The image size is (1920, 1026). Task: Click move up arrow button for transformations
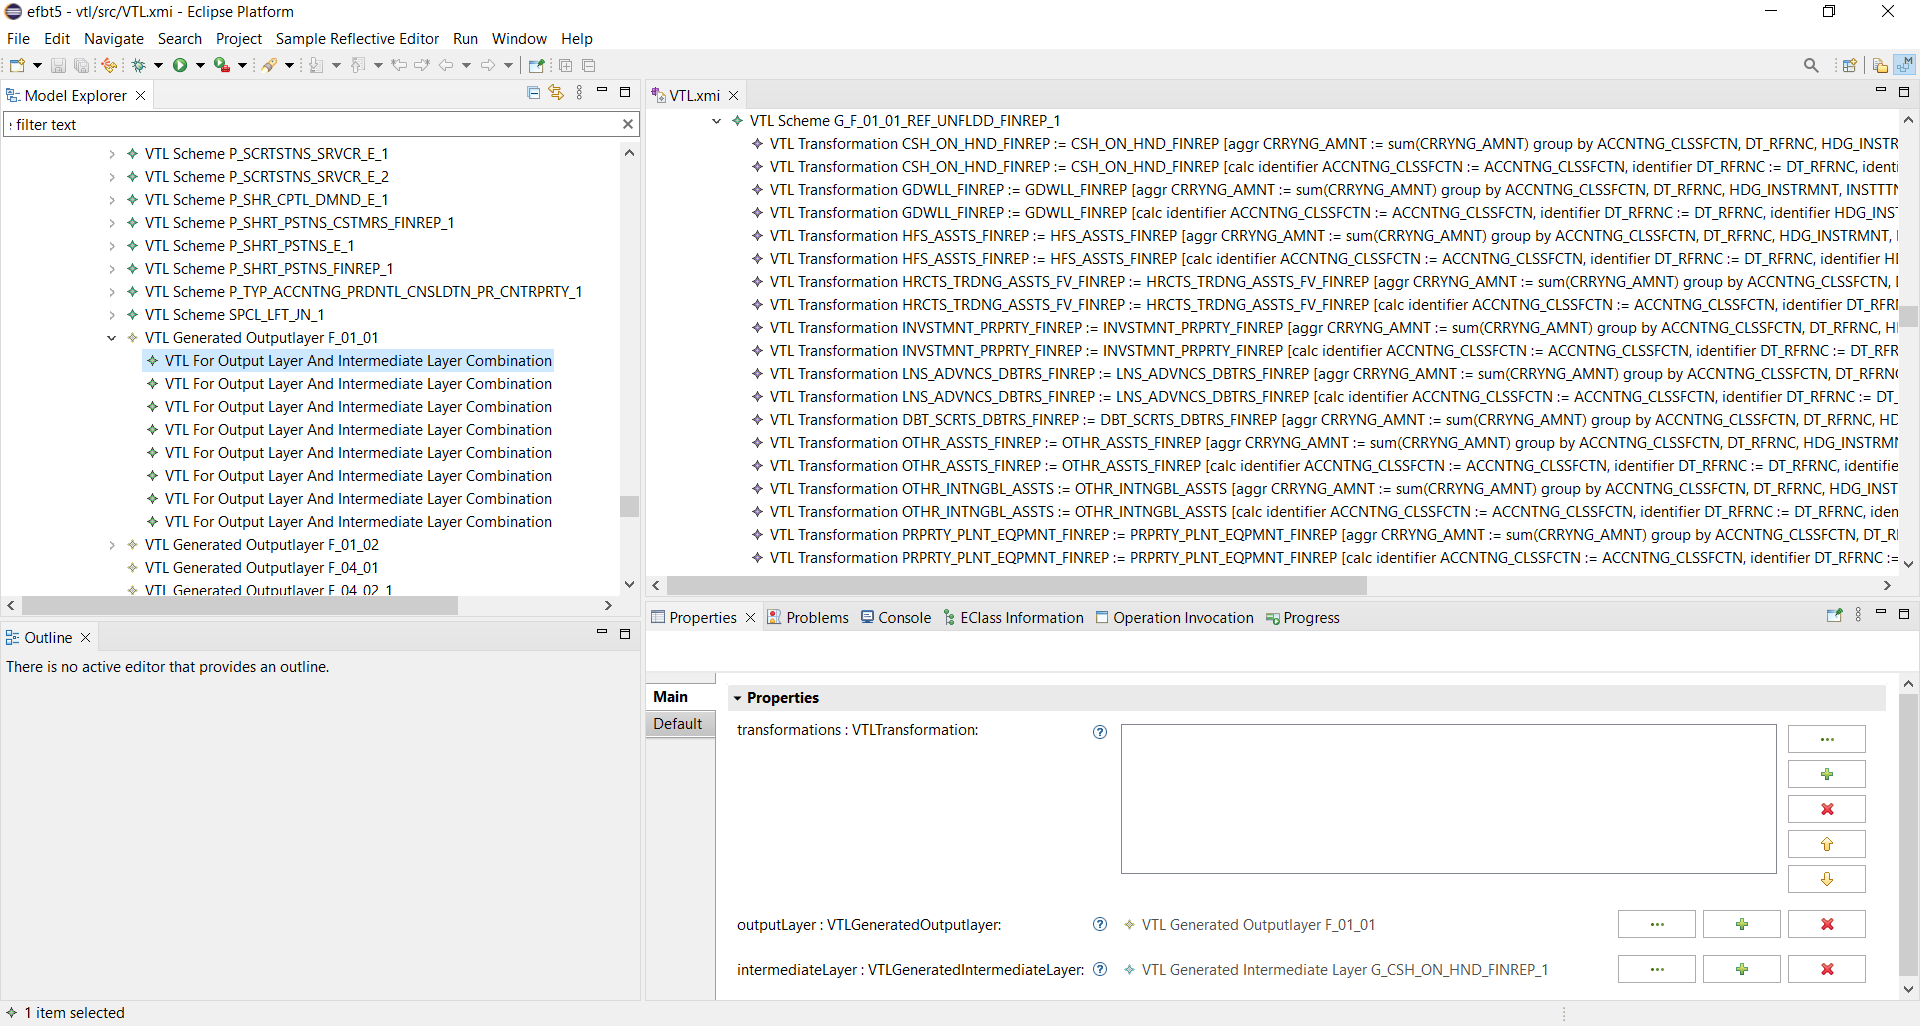coord(1826,844)
